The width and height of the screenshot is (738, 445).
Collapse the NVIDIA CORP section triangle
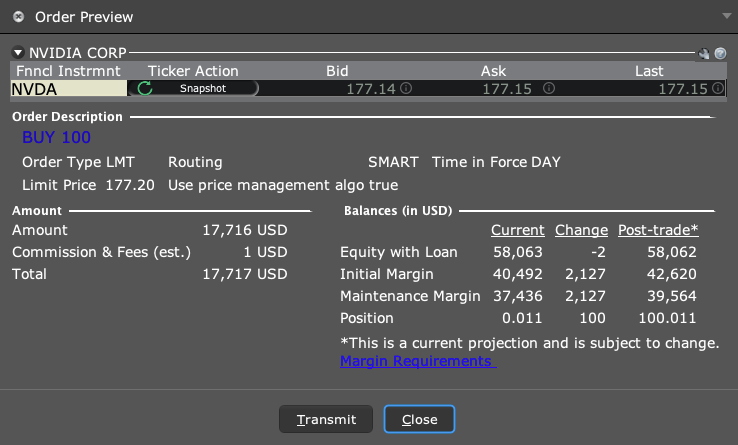point(18,52)
